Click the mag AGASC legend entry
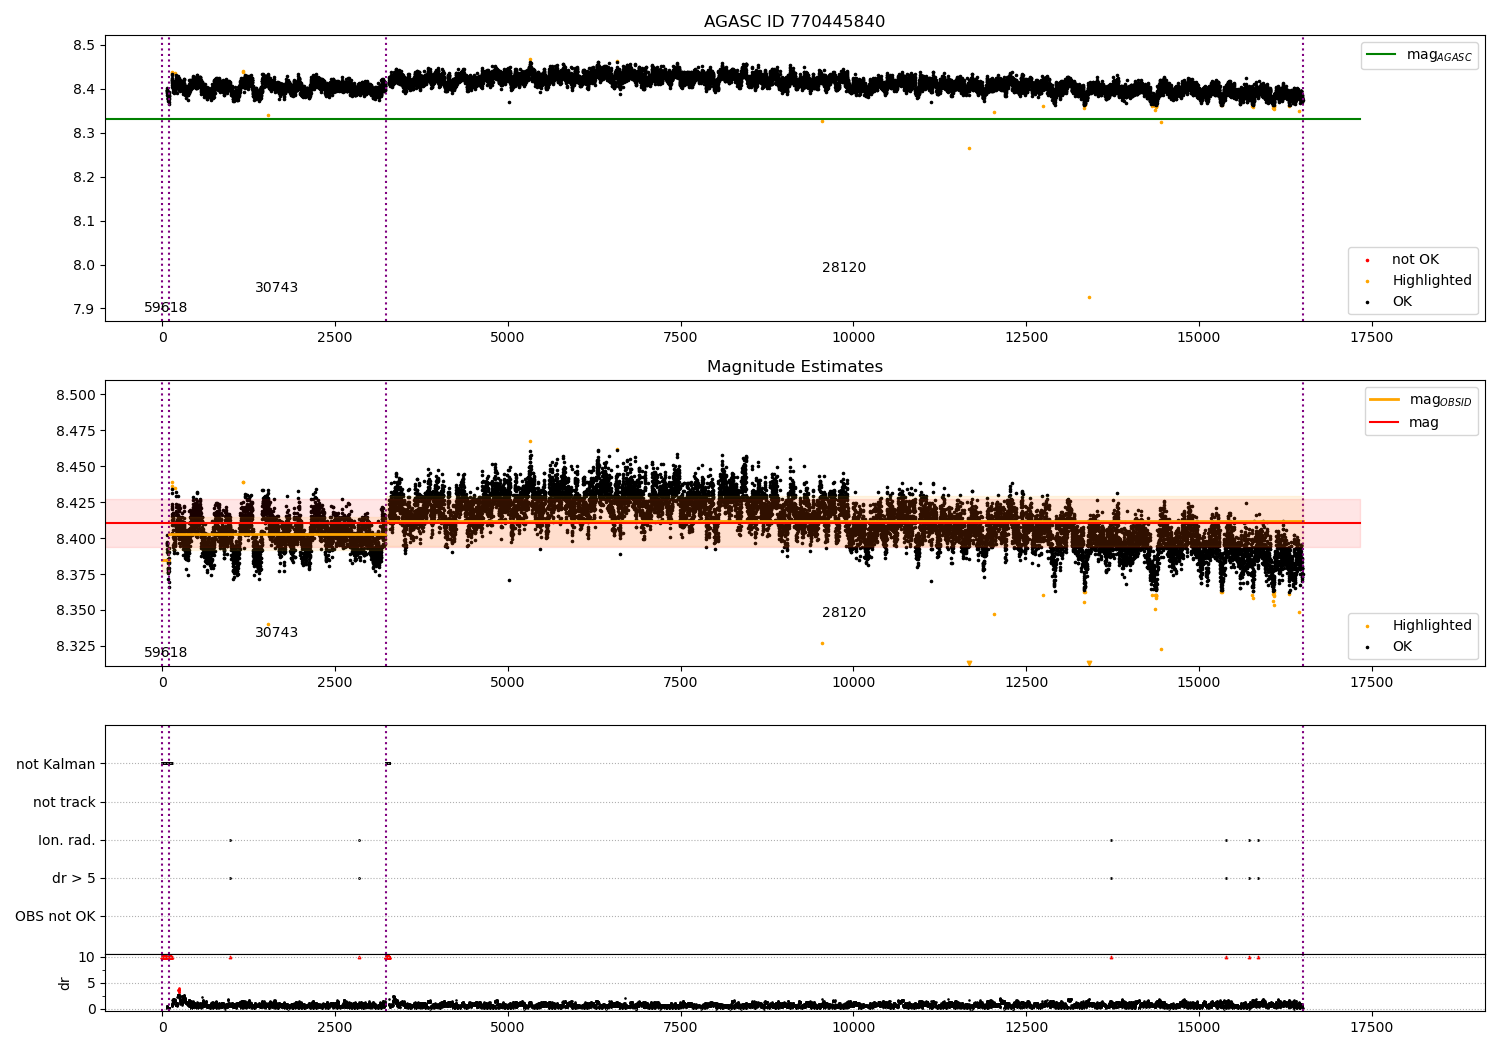1500x1050 pixels. click(1419, 55)
